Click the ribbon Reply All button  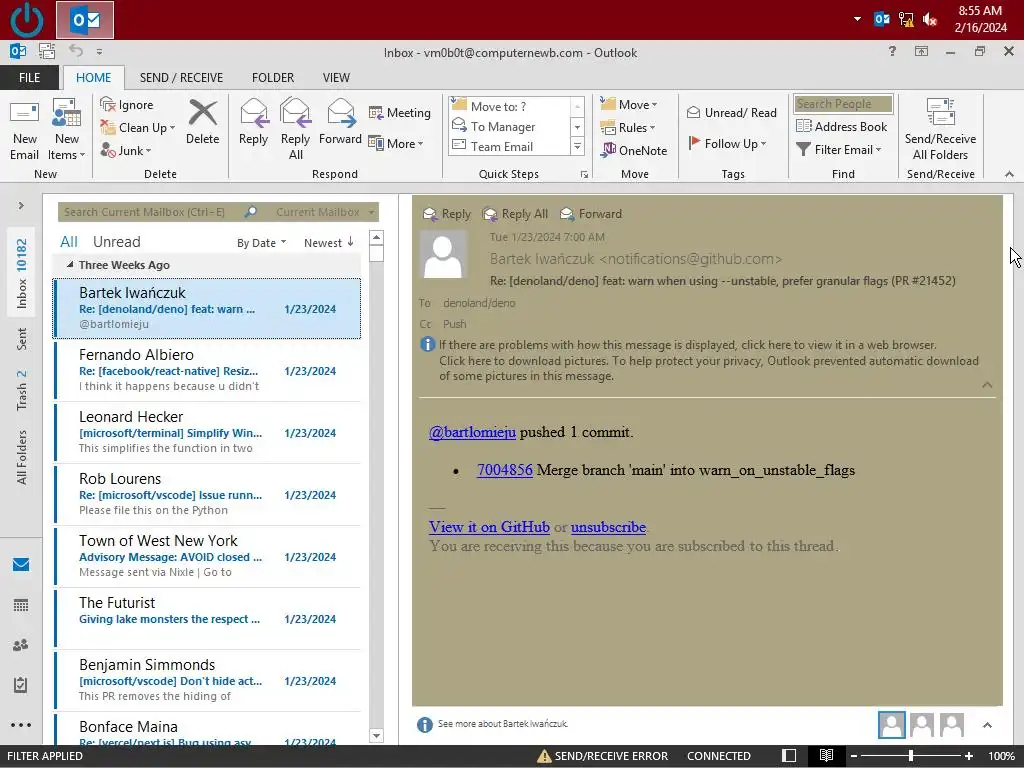[295, 129]
